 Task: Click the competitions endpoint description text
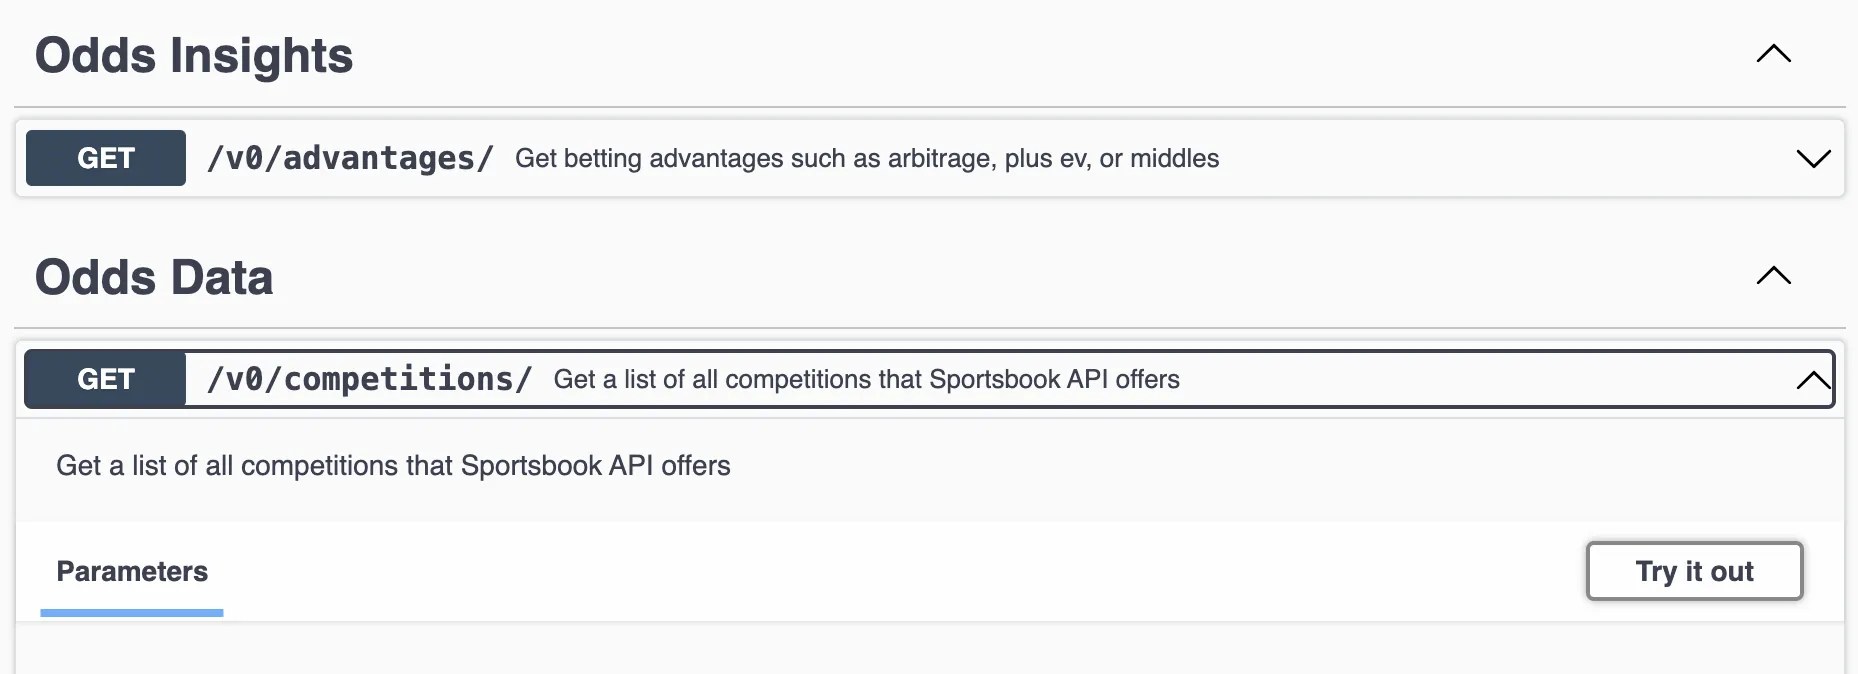tap(866, 380)
